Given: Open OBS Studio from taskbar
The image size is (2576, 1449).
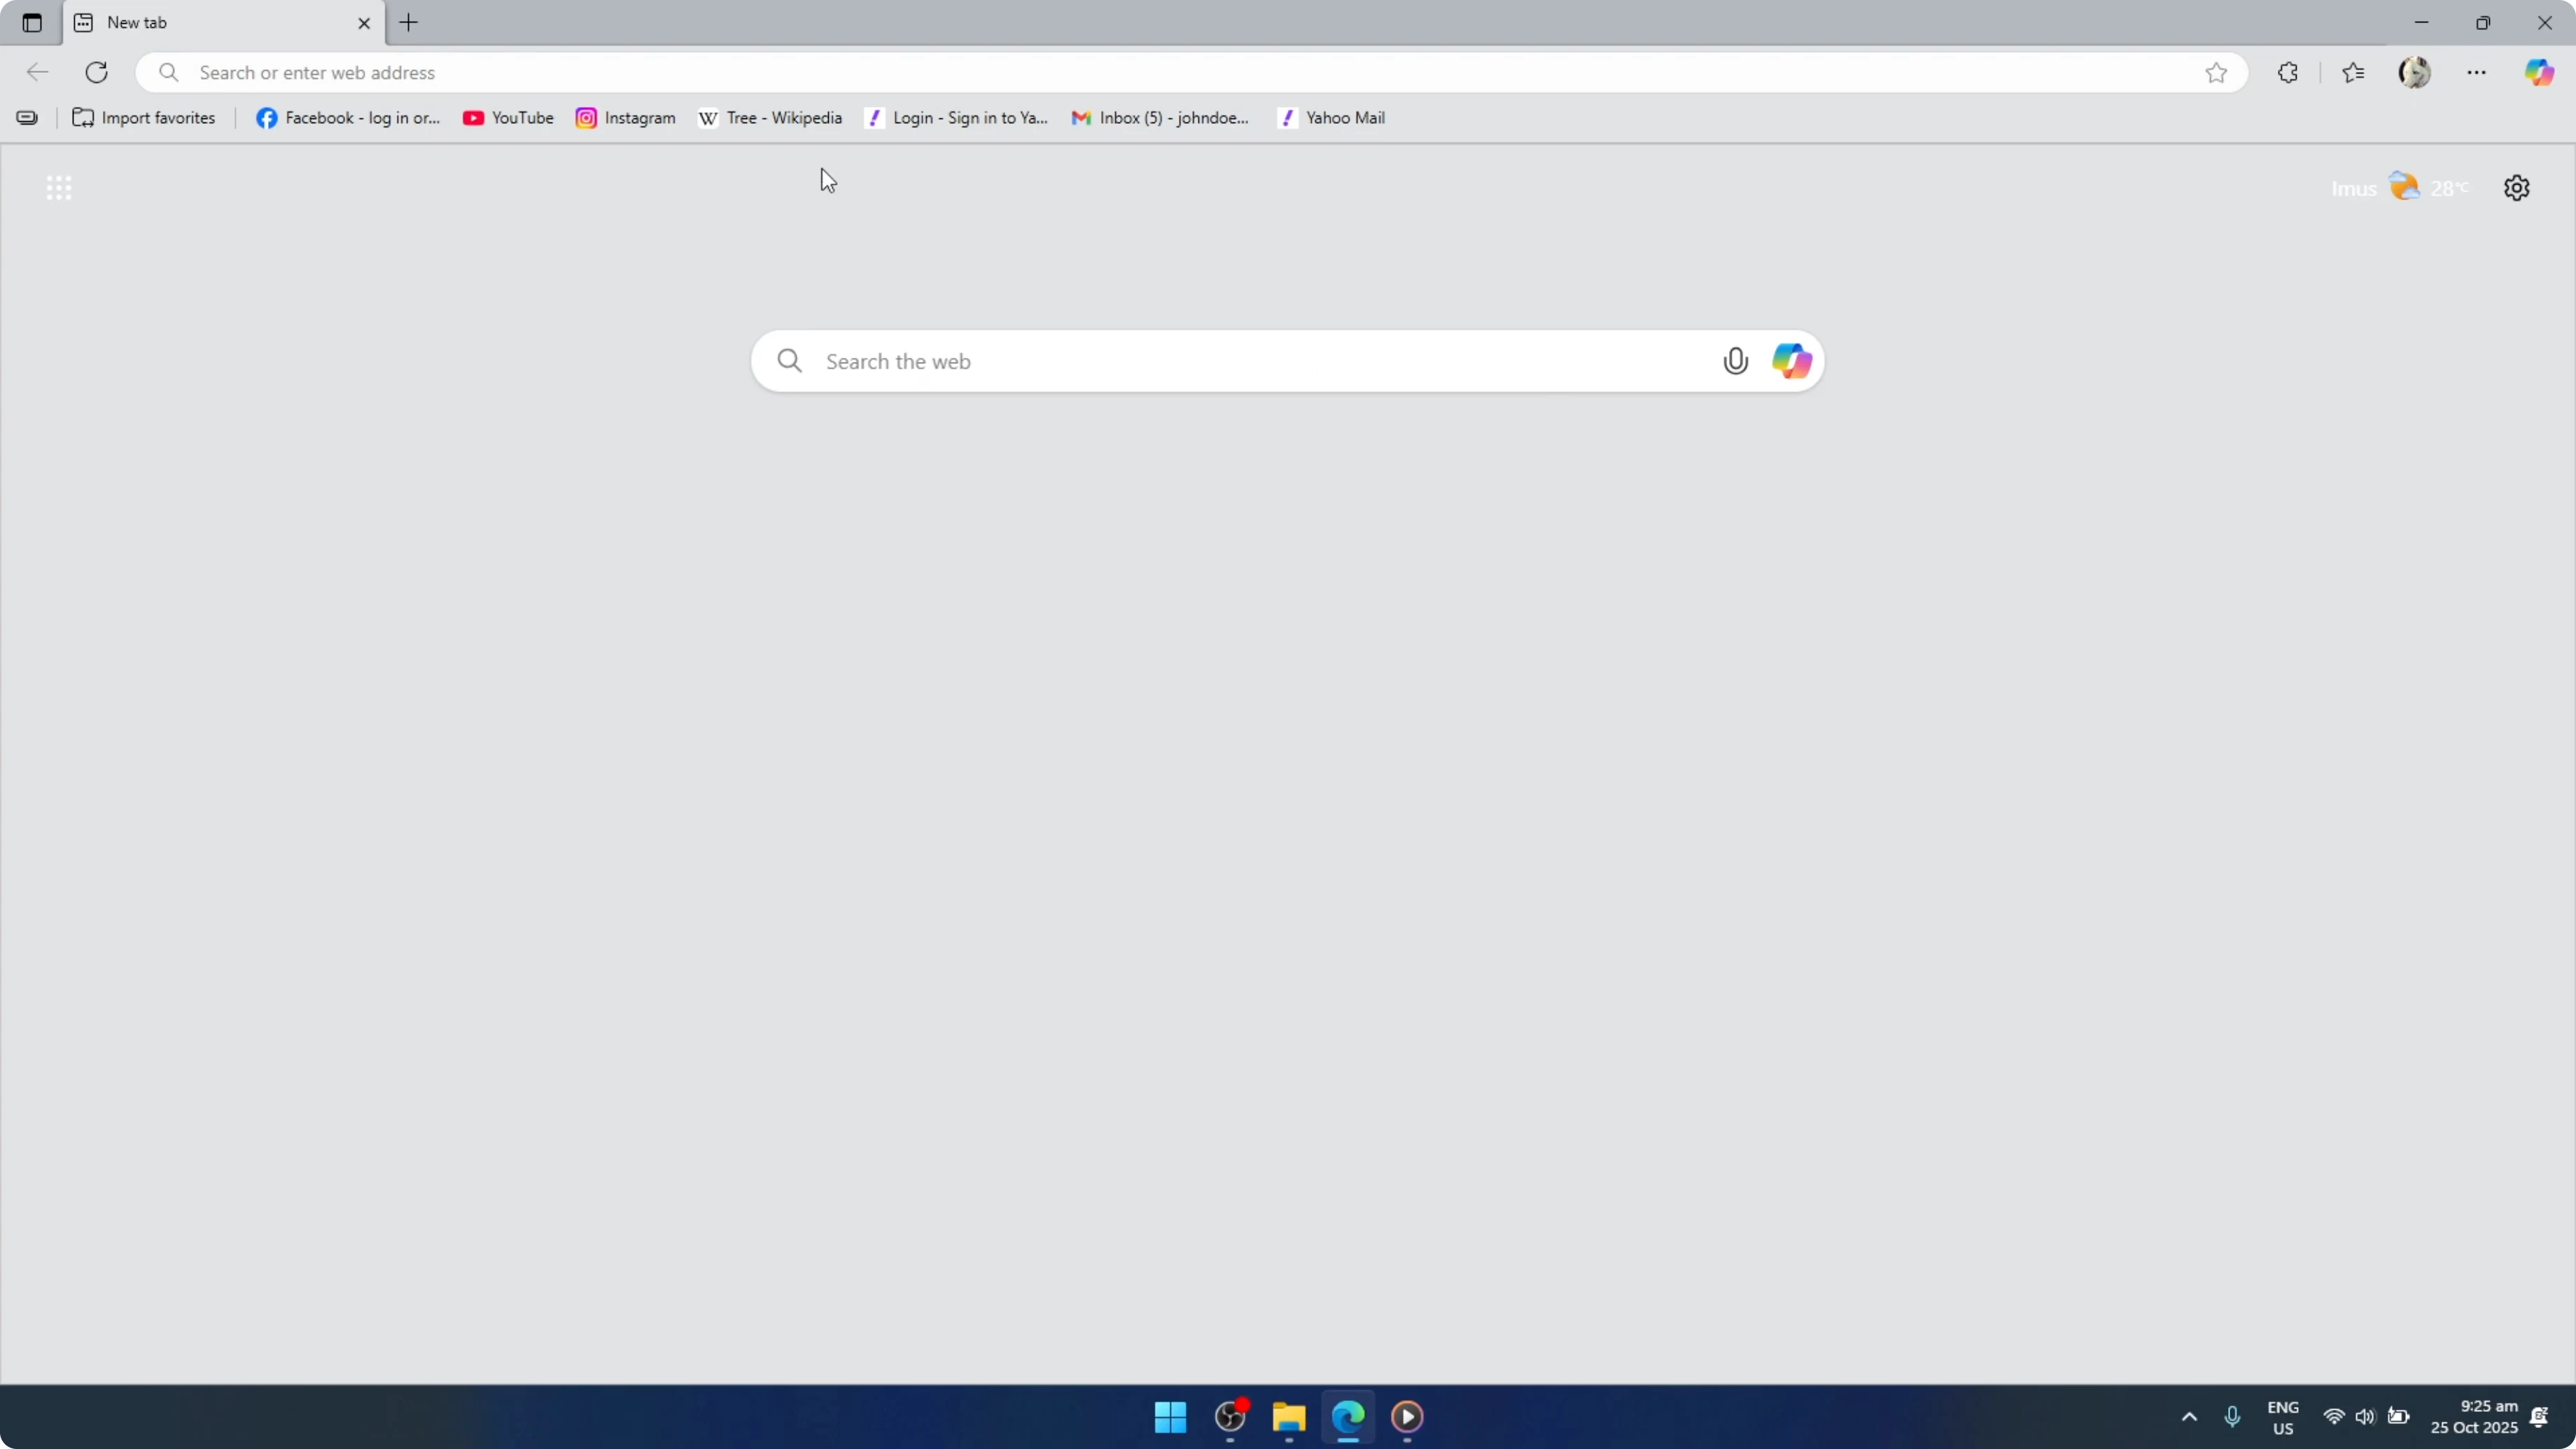Looking at the screenshot, I should (1230, 1417).
